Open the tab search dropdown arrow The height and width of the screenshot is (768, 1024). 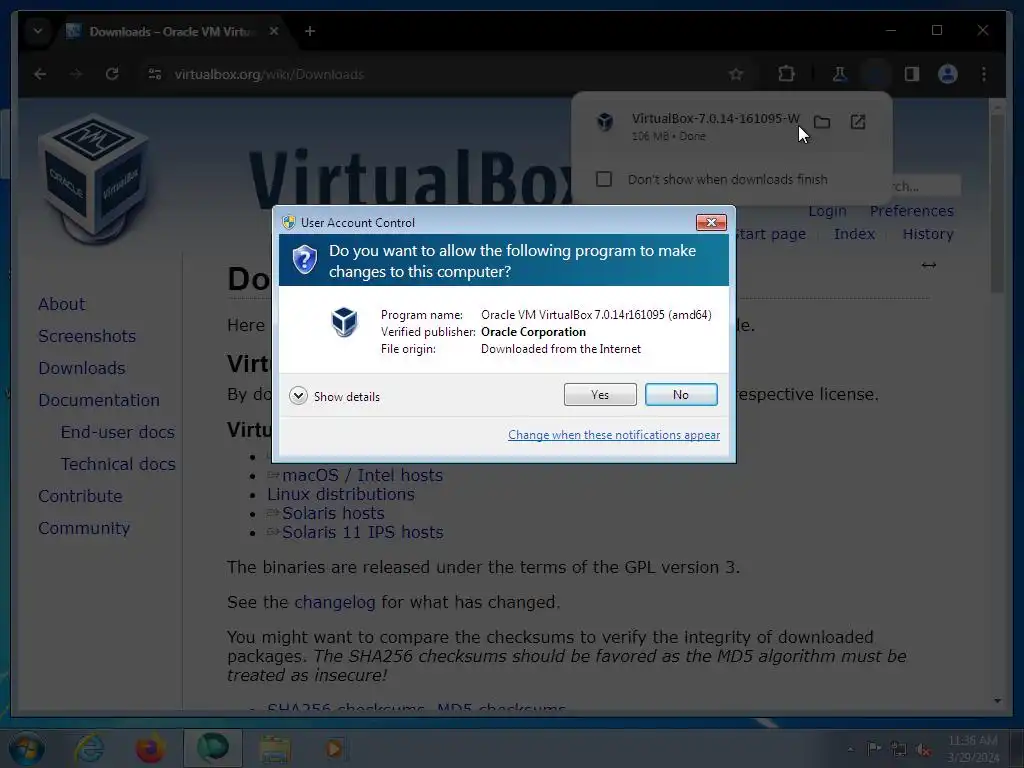pyautogui.click(x=38, y=31)
